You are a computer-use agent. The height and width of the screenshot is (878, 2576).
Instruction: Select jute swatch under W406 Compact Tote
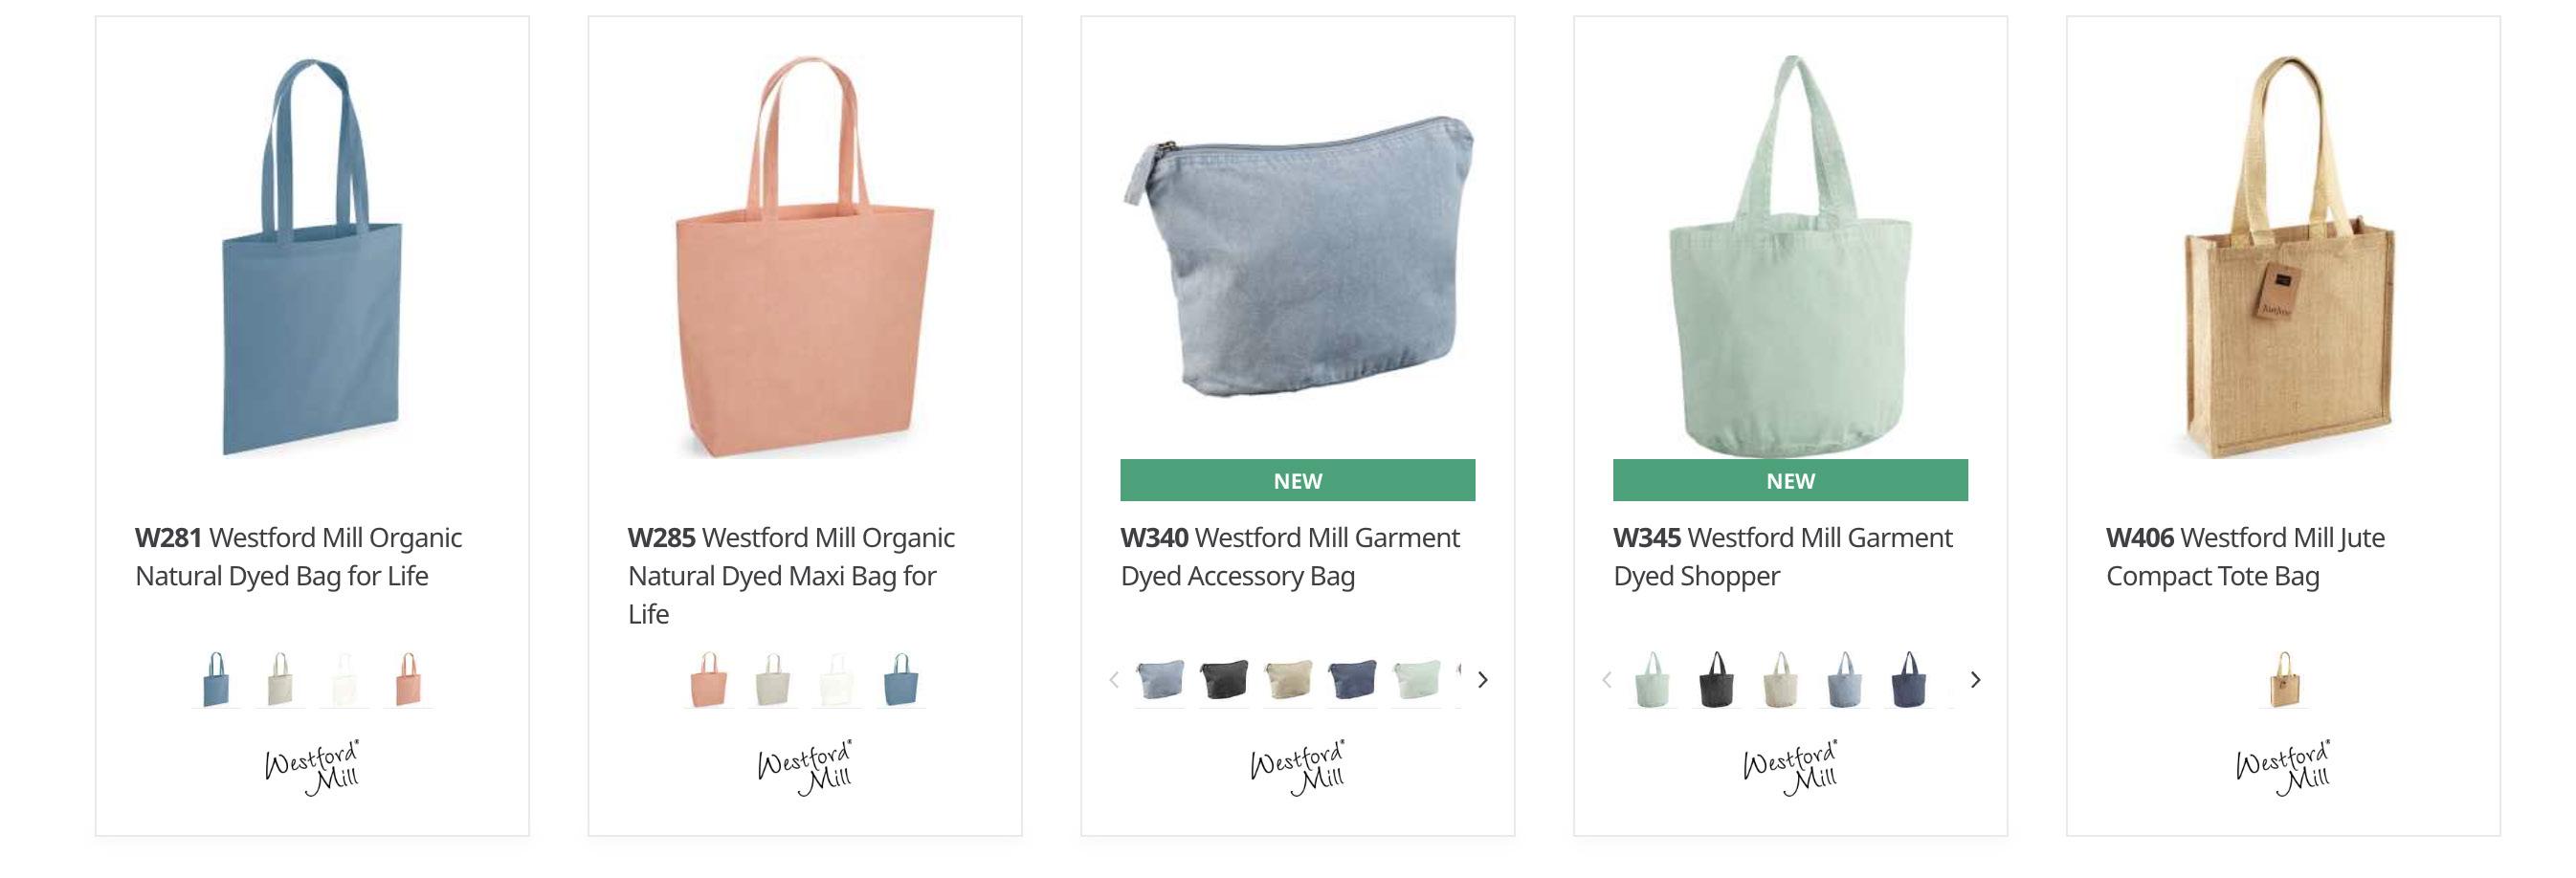pos(2283,680)
